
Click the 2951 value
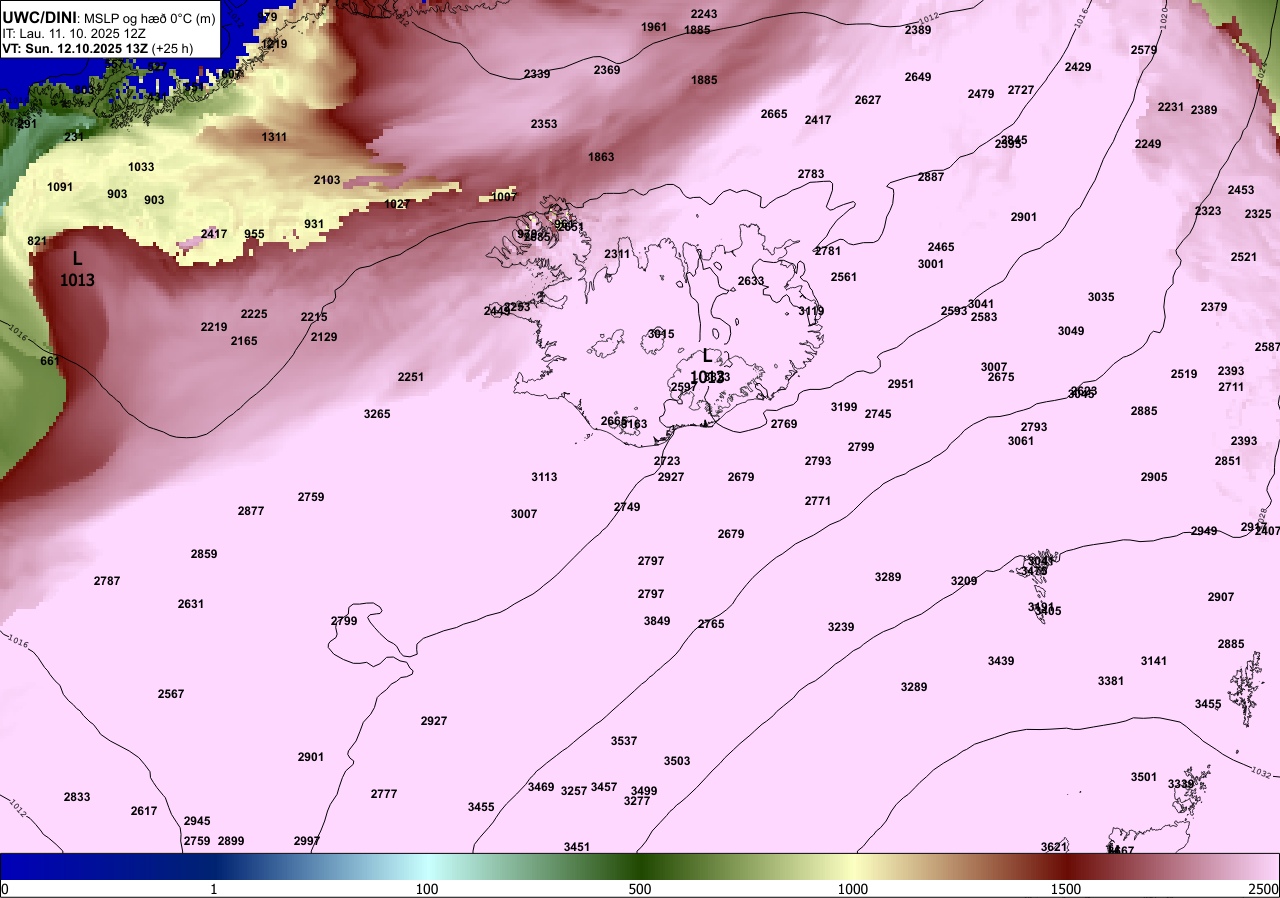(x=901, y=384)
